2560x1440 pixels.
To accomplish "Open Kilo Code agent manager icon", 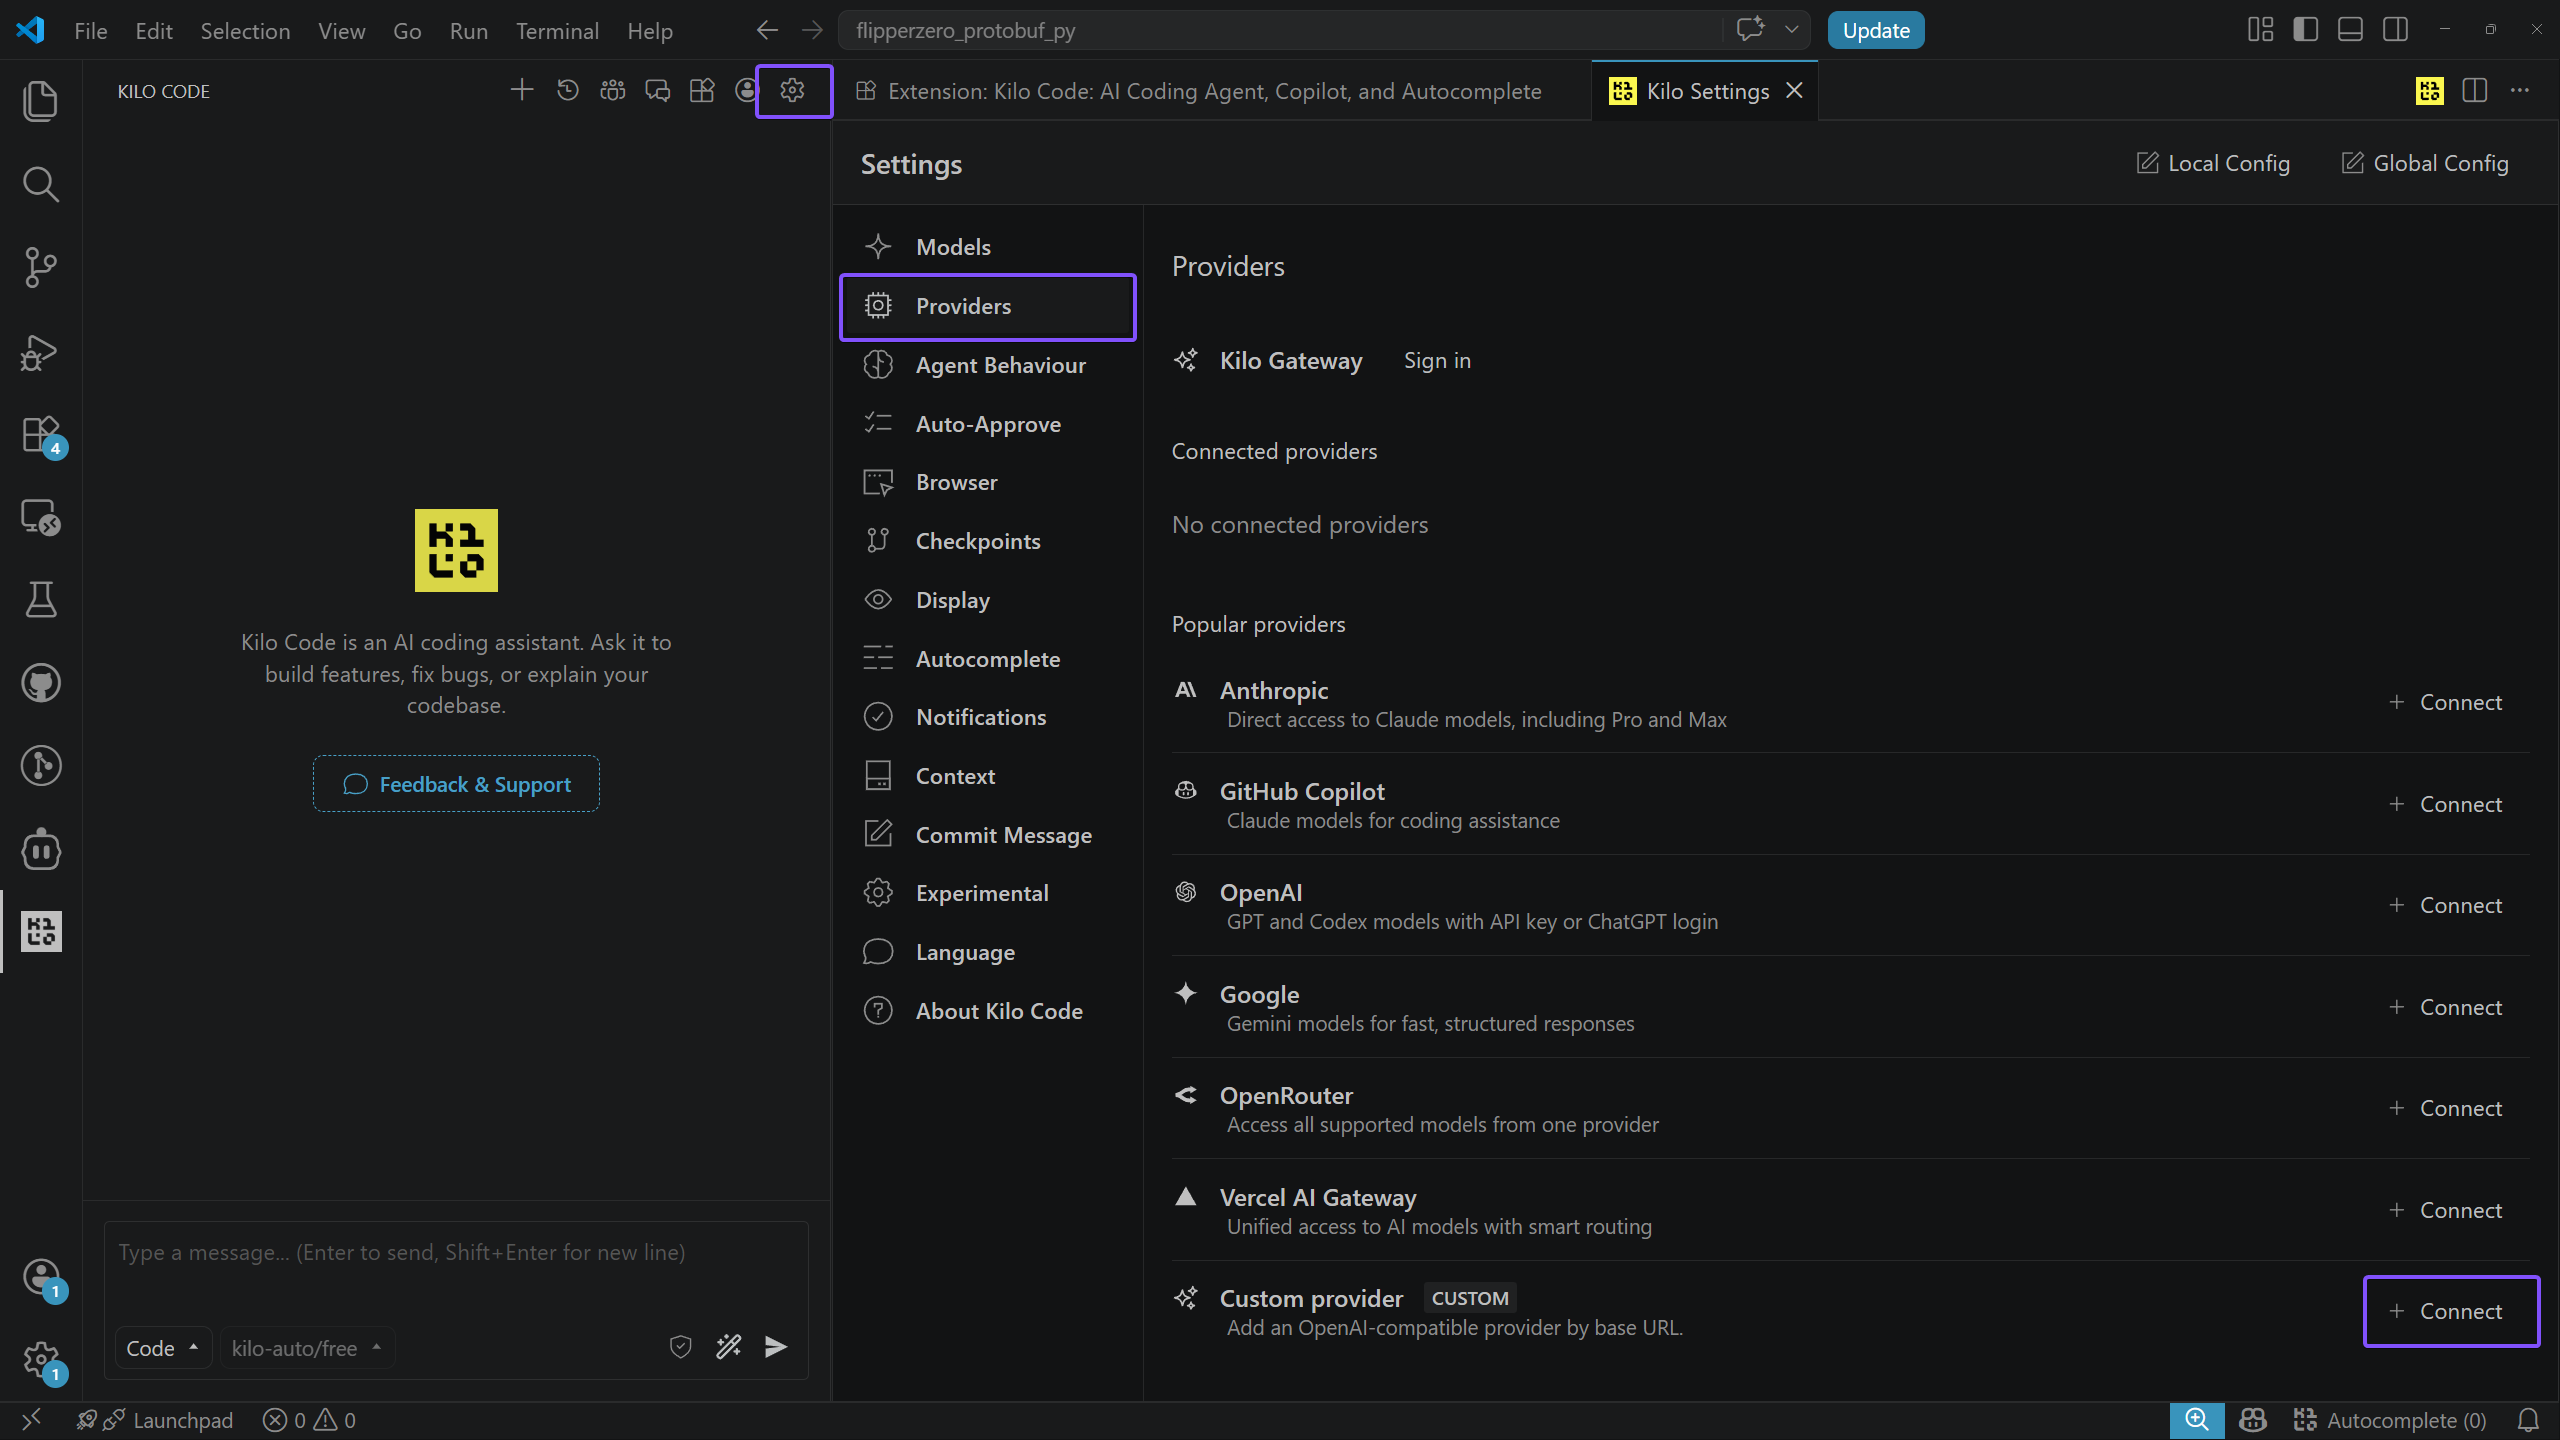I will click(613, 90).
